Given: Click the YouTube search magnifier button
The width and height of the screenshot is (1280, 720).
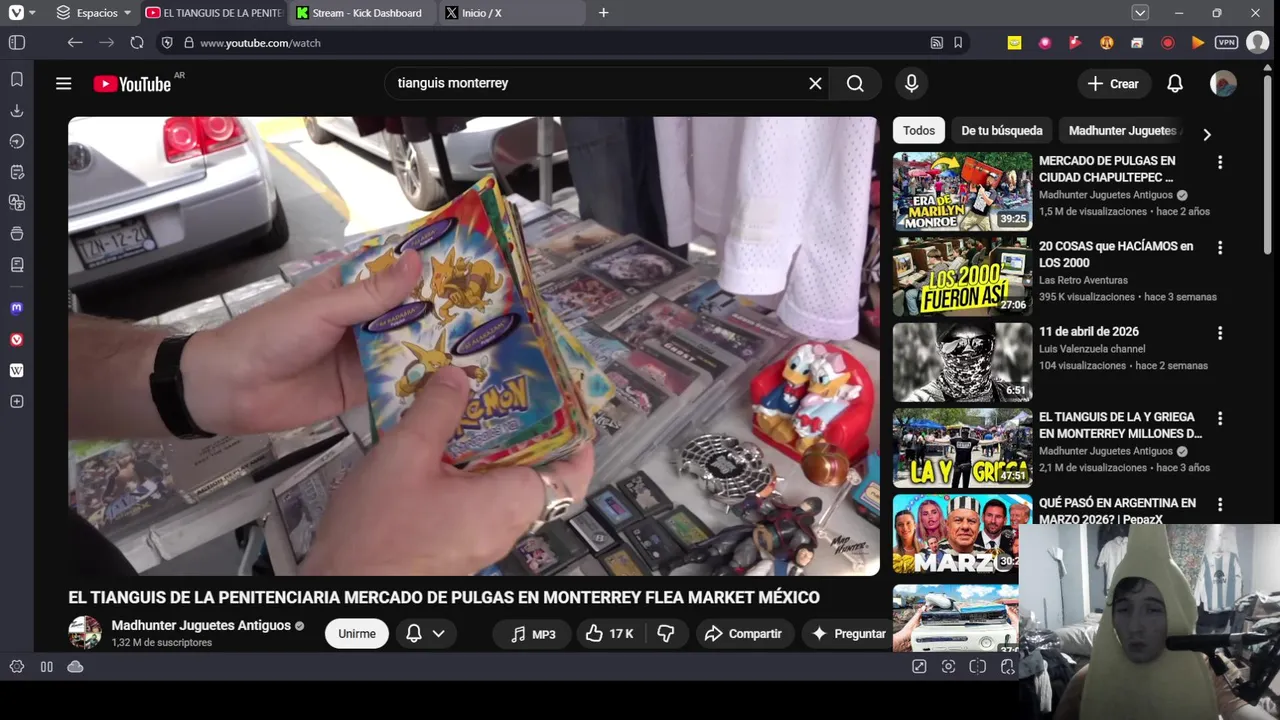Looking at the screenshot, I should (855, 84).
